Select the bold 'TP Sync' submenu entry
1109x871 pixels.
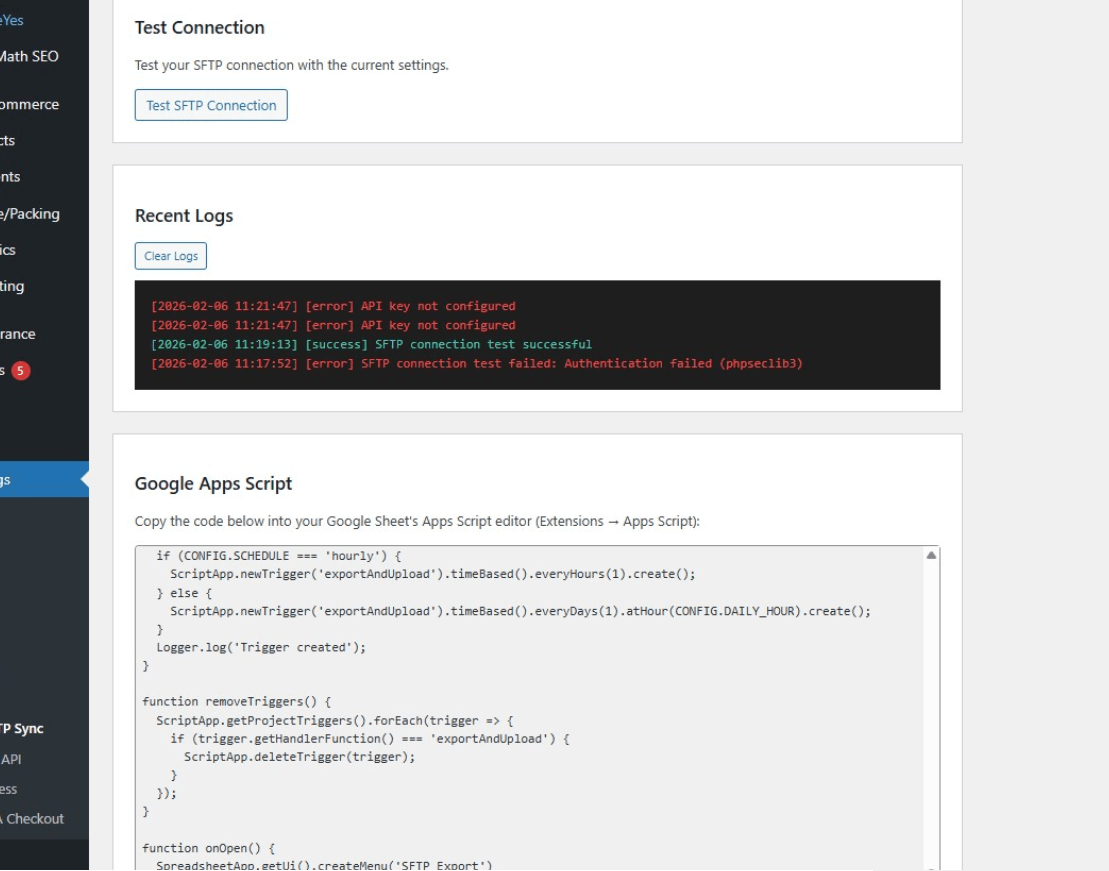point(22,729)
